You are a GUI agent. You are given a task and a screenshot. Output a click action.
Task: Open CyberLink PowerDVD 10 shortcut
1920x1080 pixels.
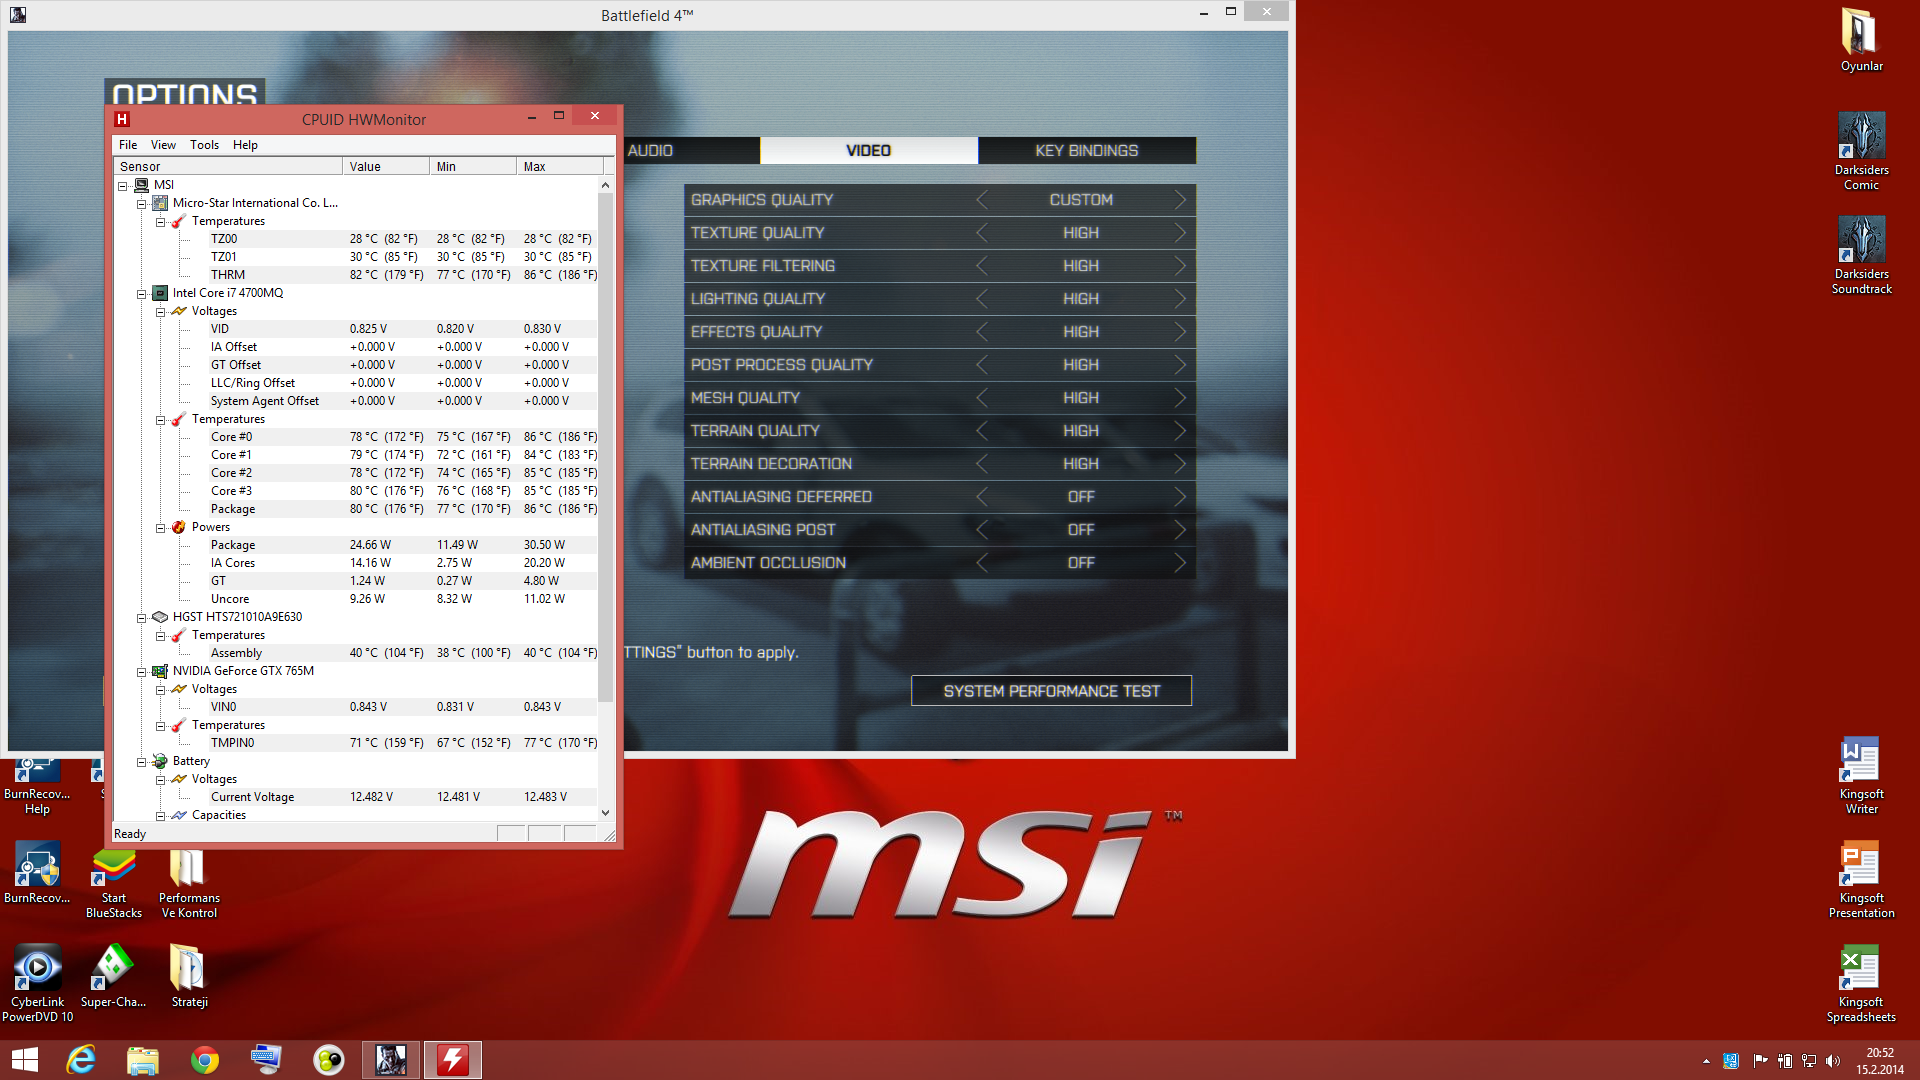[37, 983]
